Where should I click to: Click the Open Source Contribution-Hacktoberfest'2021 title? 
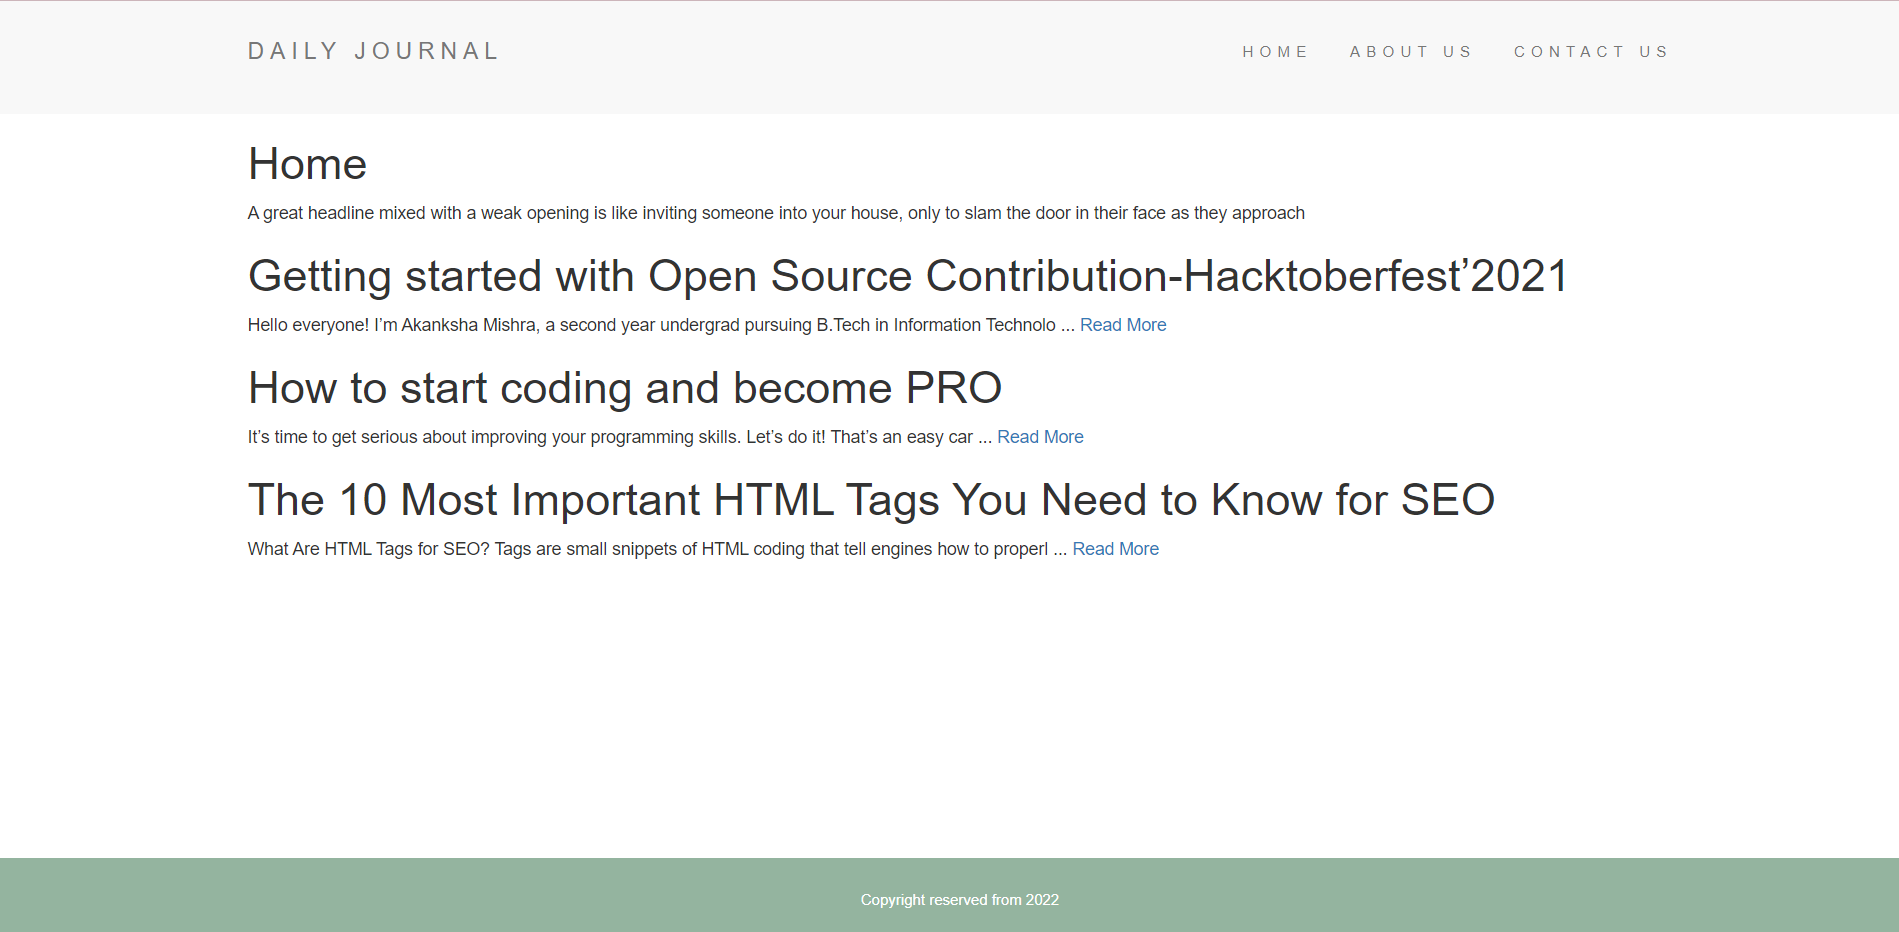click(x=908, y=276)
